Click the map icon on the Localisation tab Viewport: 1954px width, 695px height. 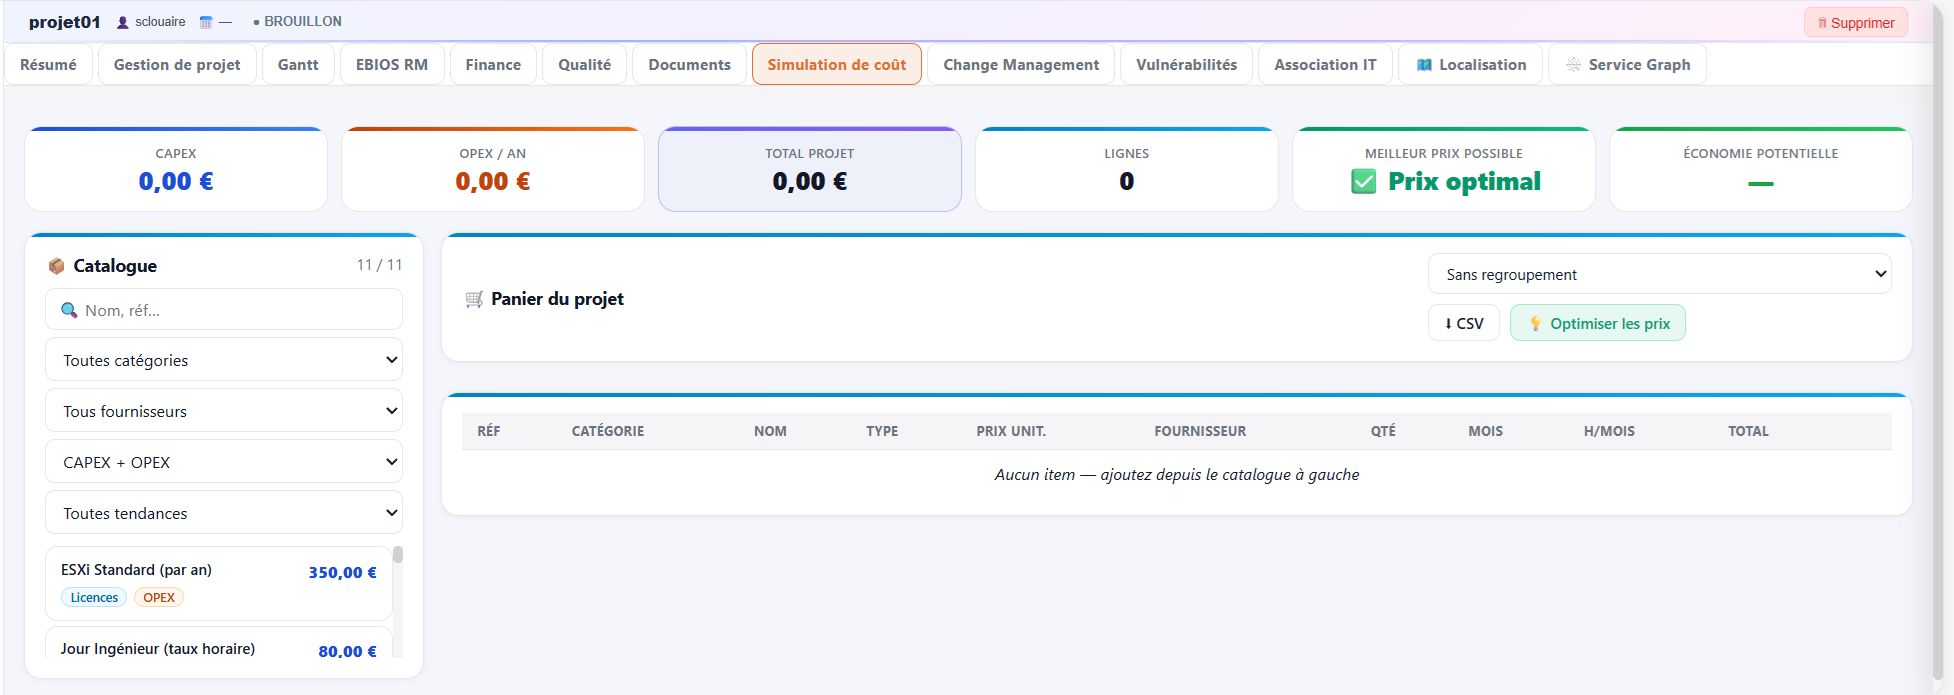pyautogui.click(x=1424, y=65)
